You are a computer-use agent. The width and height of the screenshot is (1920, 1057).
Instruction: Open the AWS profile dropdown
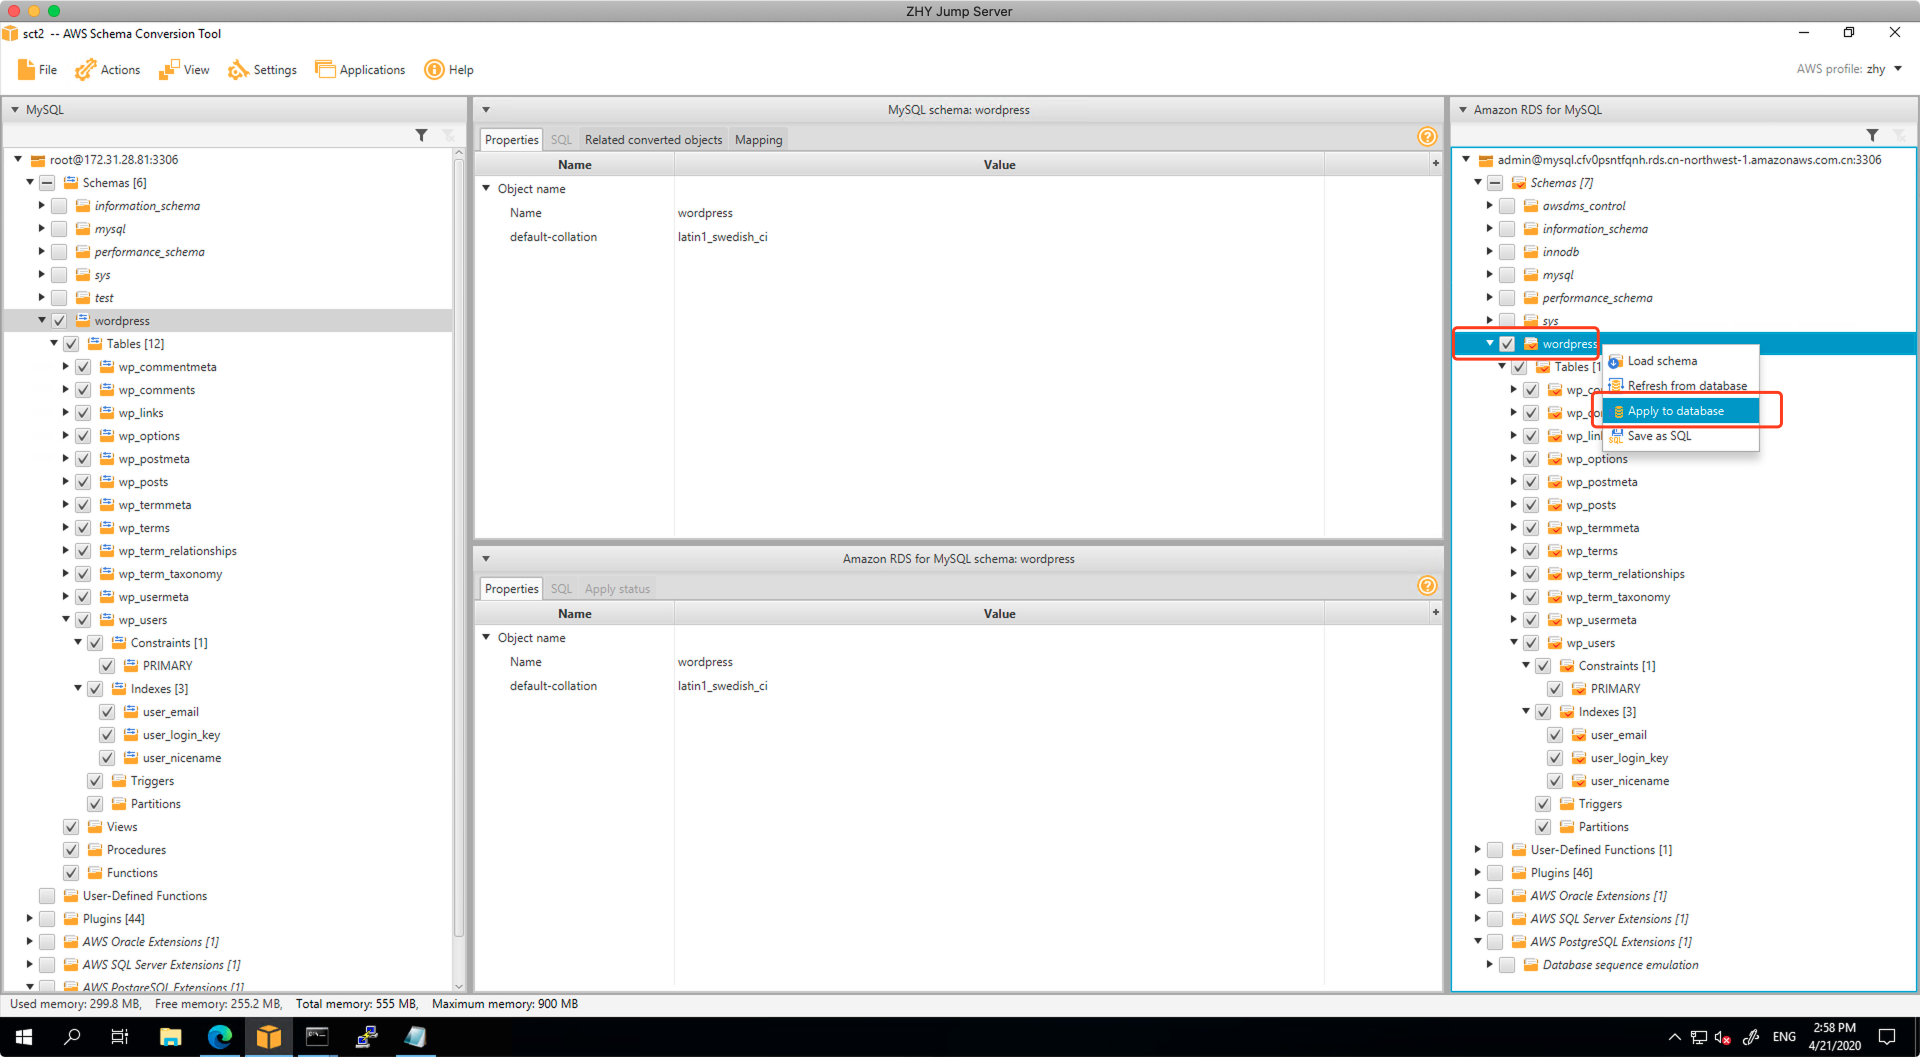pyautogui.click(x=1897, y=69)
